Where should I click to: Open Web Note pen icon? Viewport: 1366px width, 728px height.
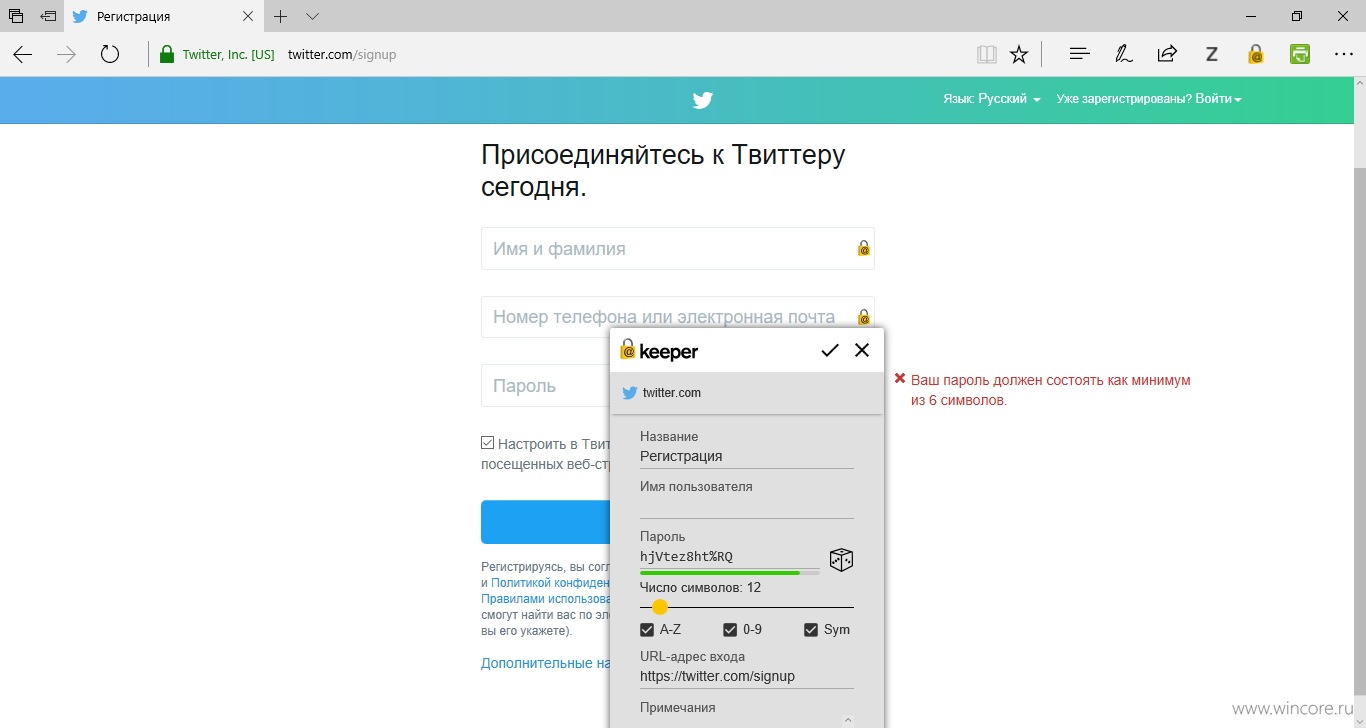(1123, 54)
